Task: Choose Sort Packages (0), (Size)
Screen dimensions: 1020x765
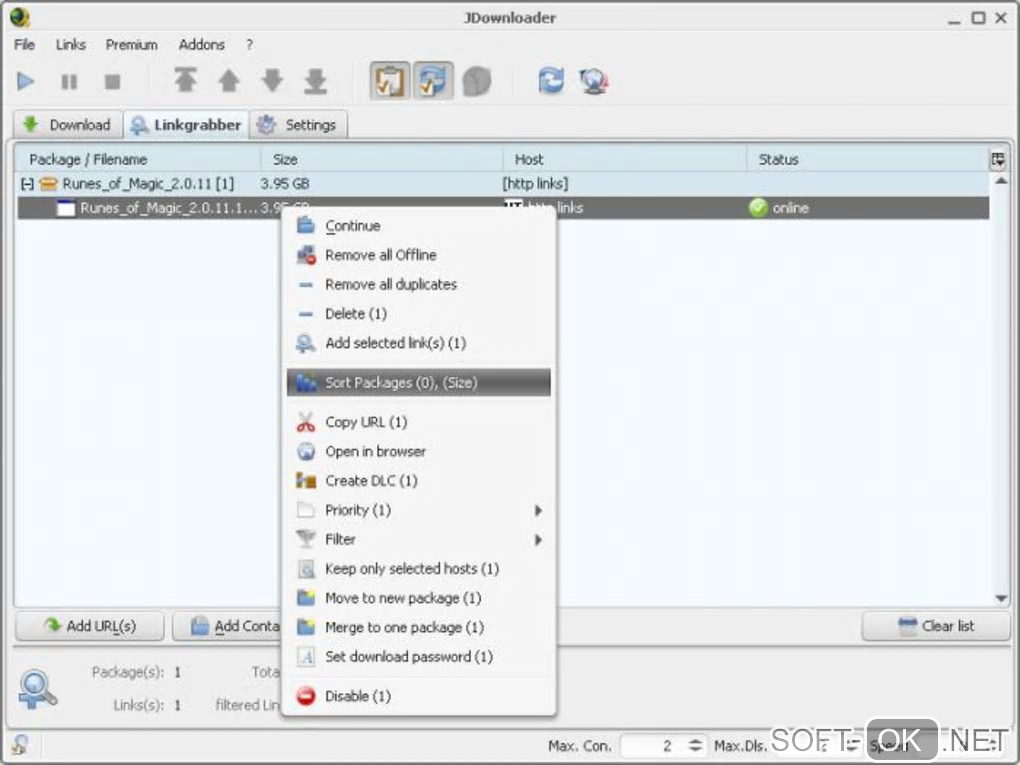Action: [x=418, y=382]
